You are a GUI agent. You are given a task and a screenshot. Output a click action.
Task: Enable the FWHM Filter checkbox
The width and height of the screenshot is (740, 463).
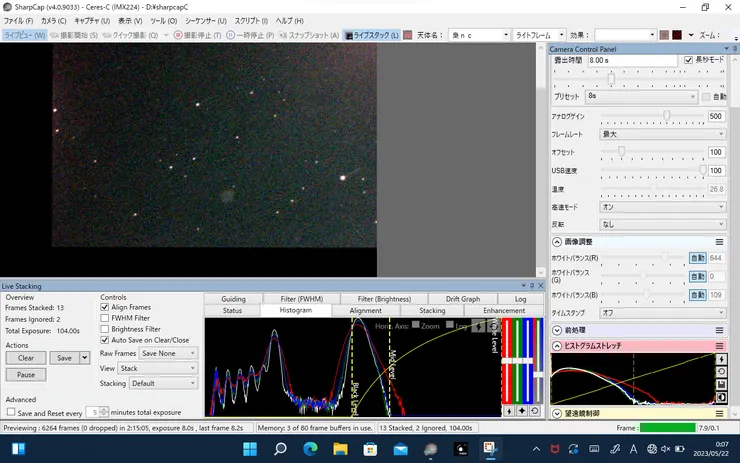pyautogui.click(x=105, y=318)
